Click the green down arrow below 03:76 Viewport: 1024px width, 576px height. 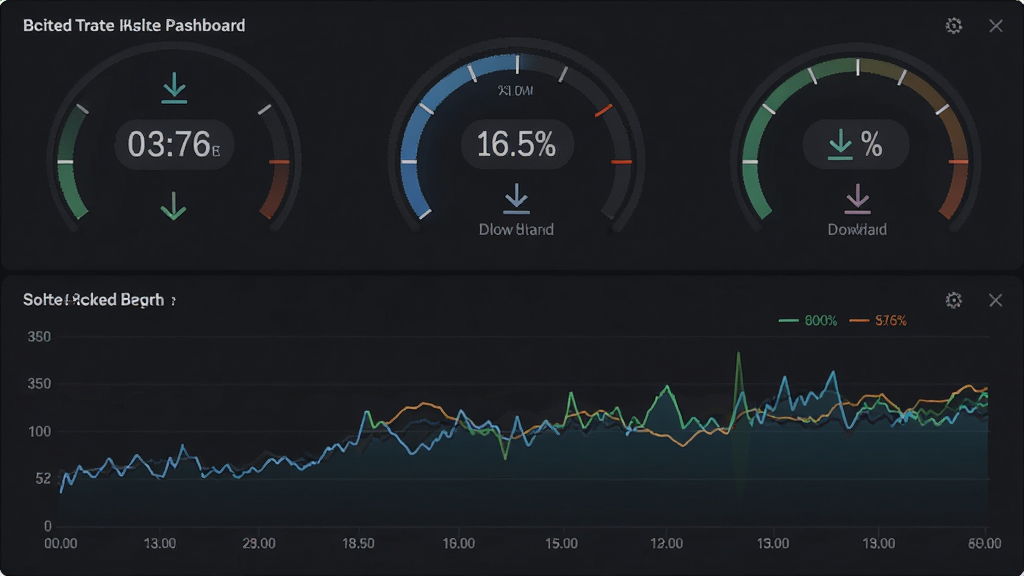tap(173, 206)
